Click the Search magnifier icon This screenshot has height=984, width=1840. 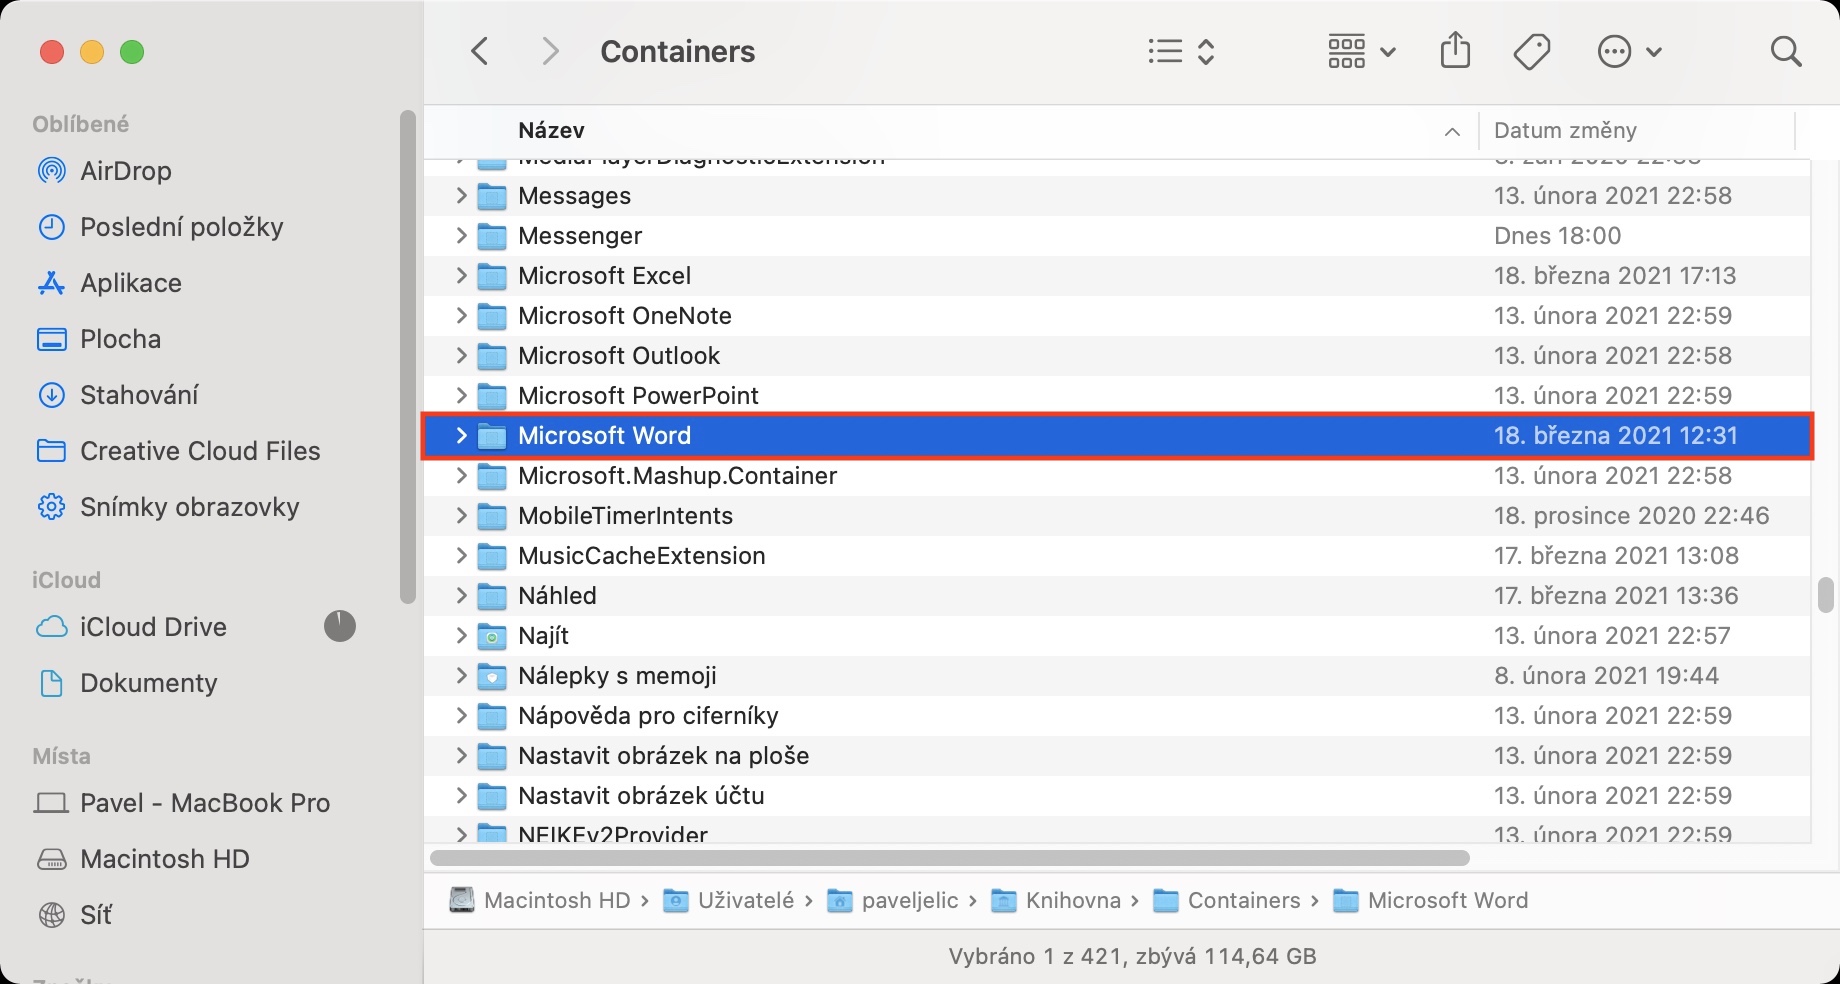click(x=1785, y=51)
